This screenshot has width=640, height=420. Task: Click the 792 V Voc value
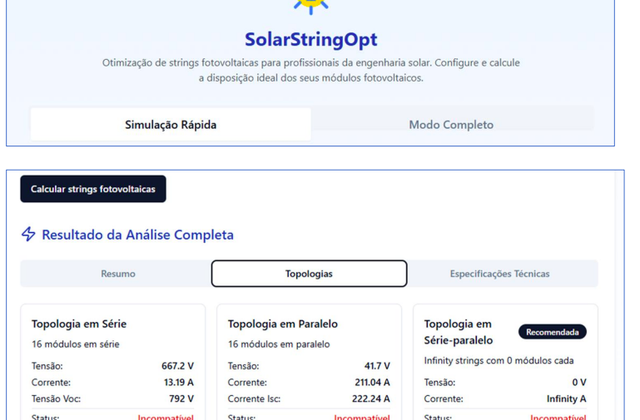182,398
